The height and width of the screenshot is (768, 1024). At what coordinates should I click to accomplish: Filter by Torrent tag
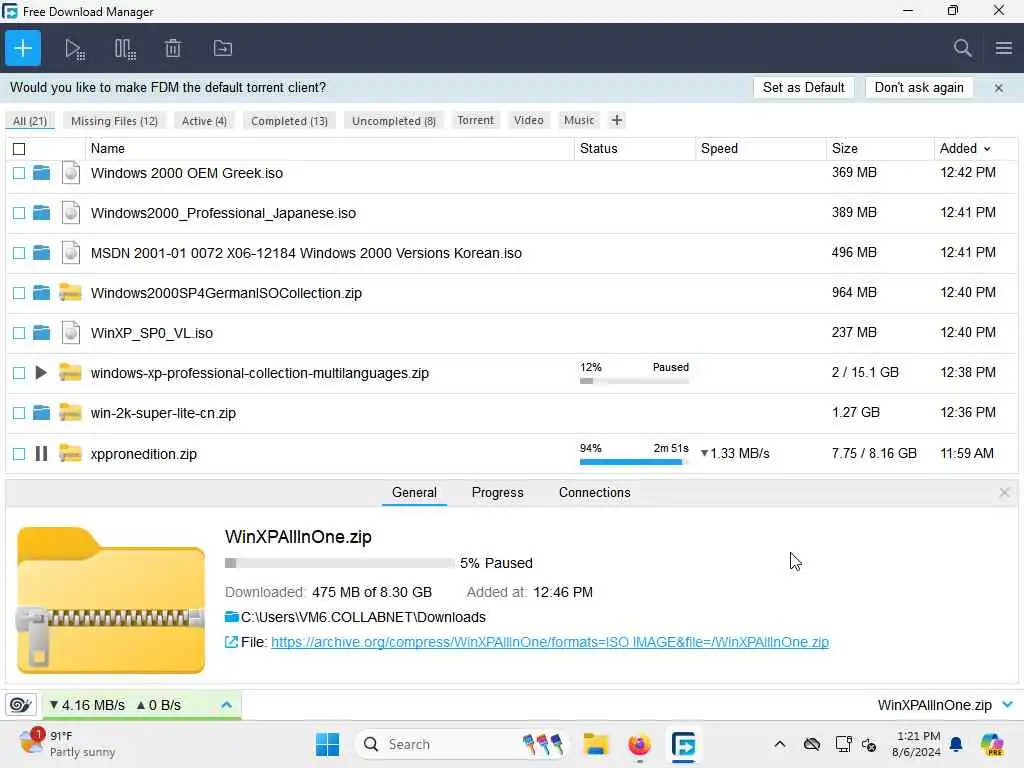pos(475,120)
